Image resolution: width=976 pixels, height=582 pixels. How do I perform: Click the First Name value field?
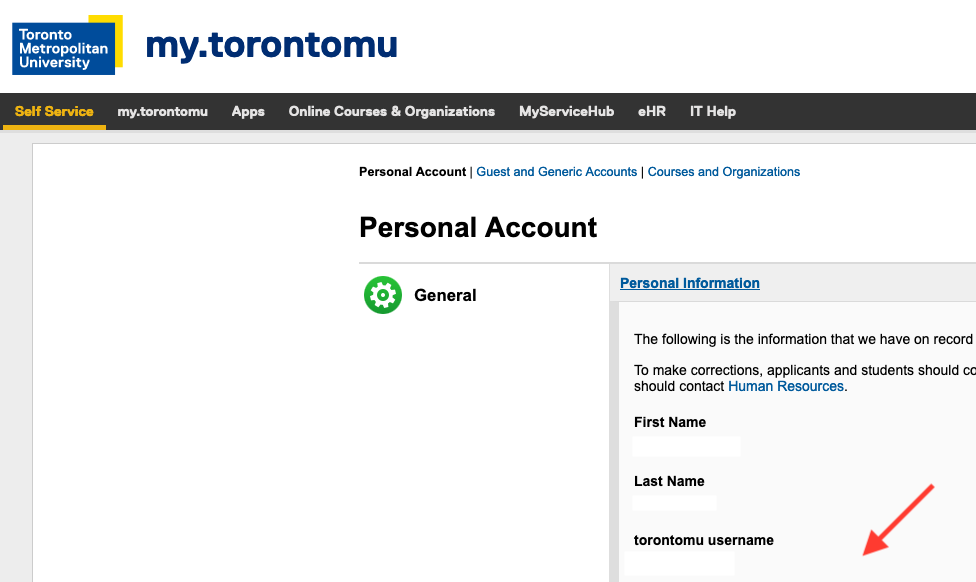pyautogui.click(x=687, y=446)
